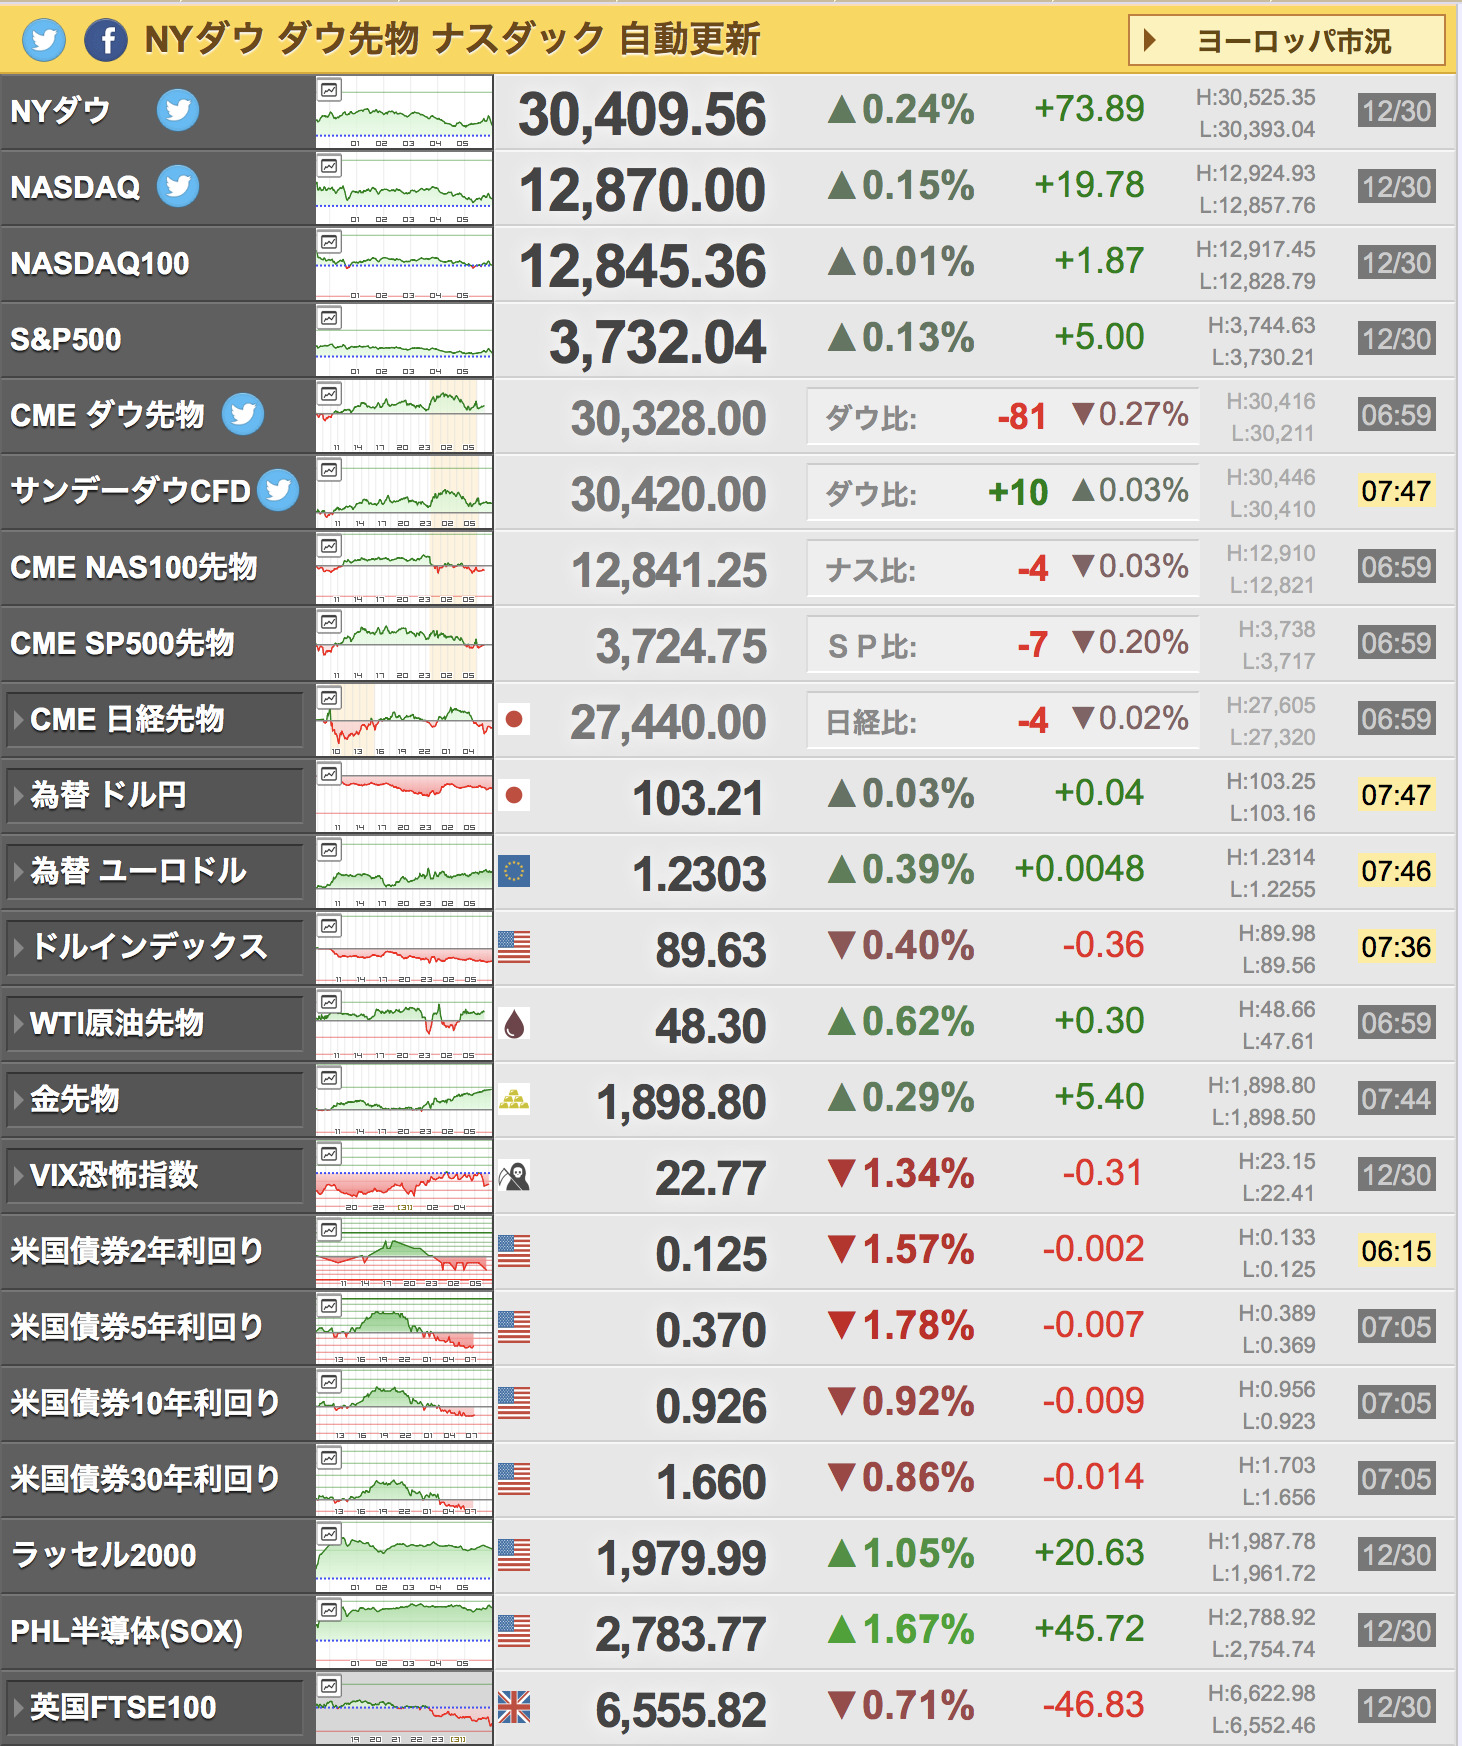Click the NASDAQ100 row label
The image size is (1462, 1746).
(100, 263)
